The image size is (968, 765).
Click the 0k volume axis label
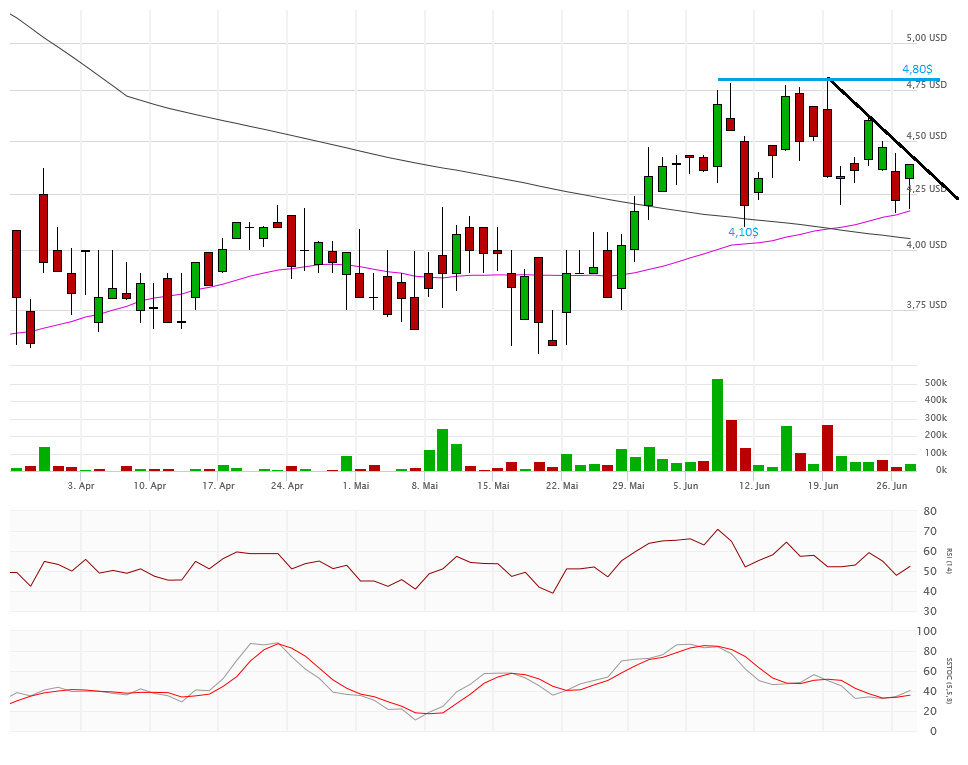[x=939, y=470]
